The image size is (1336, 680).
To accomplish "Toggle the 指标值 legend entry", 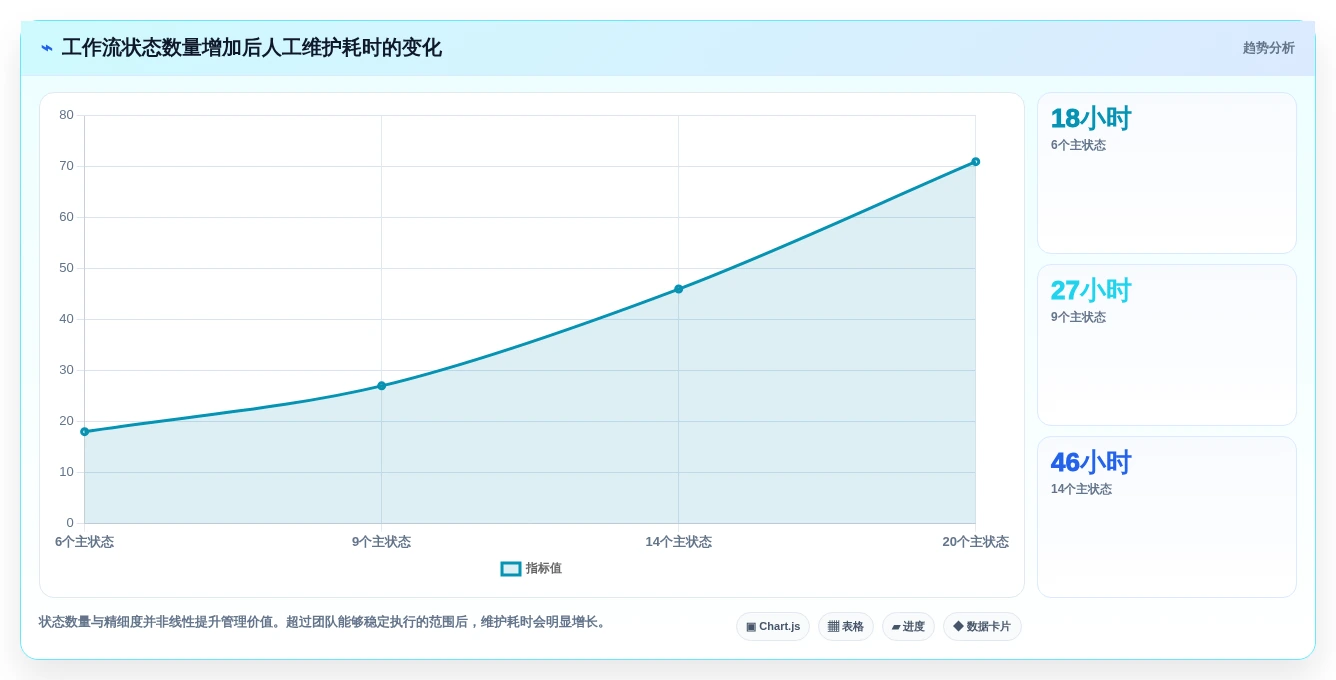I will coord(531,569).
